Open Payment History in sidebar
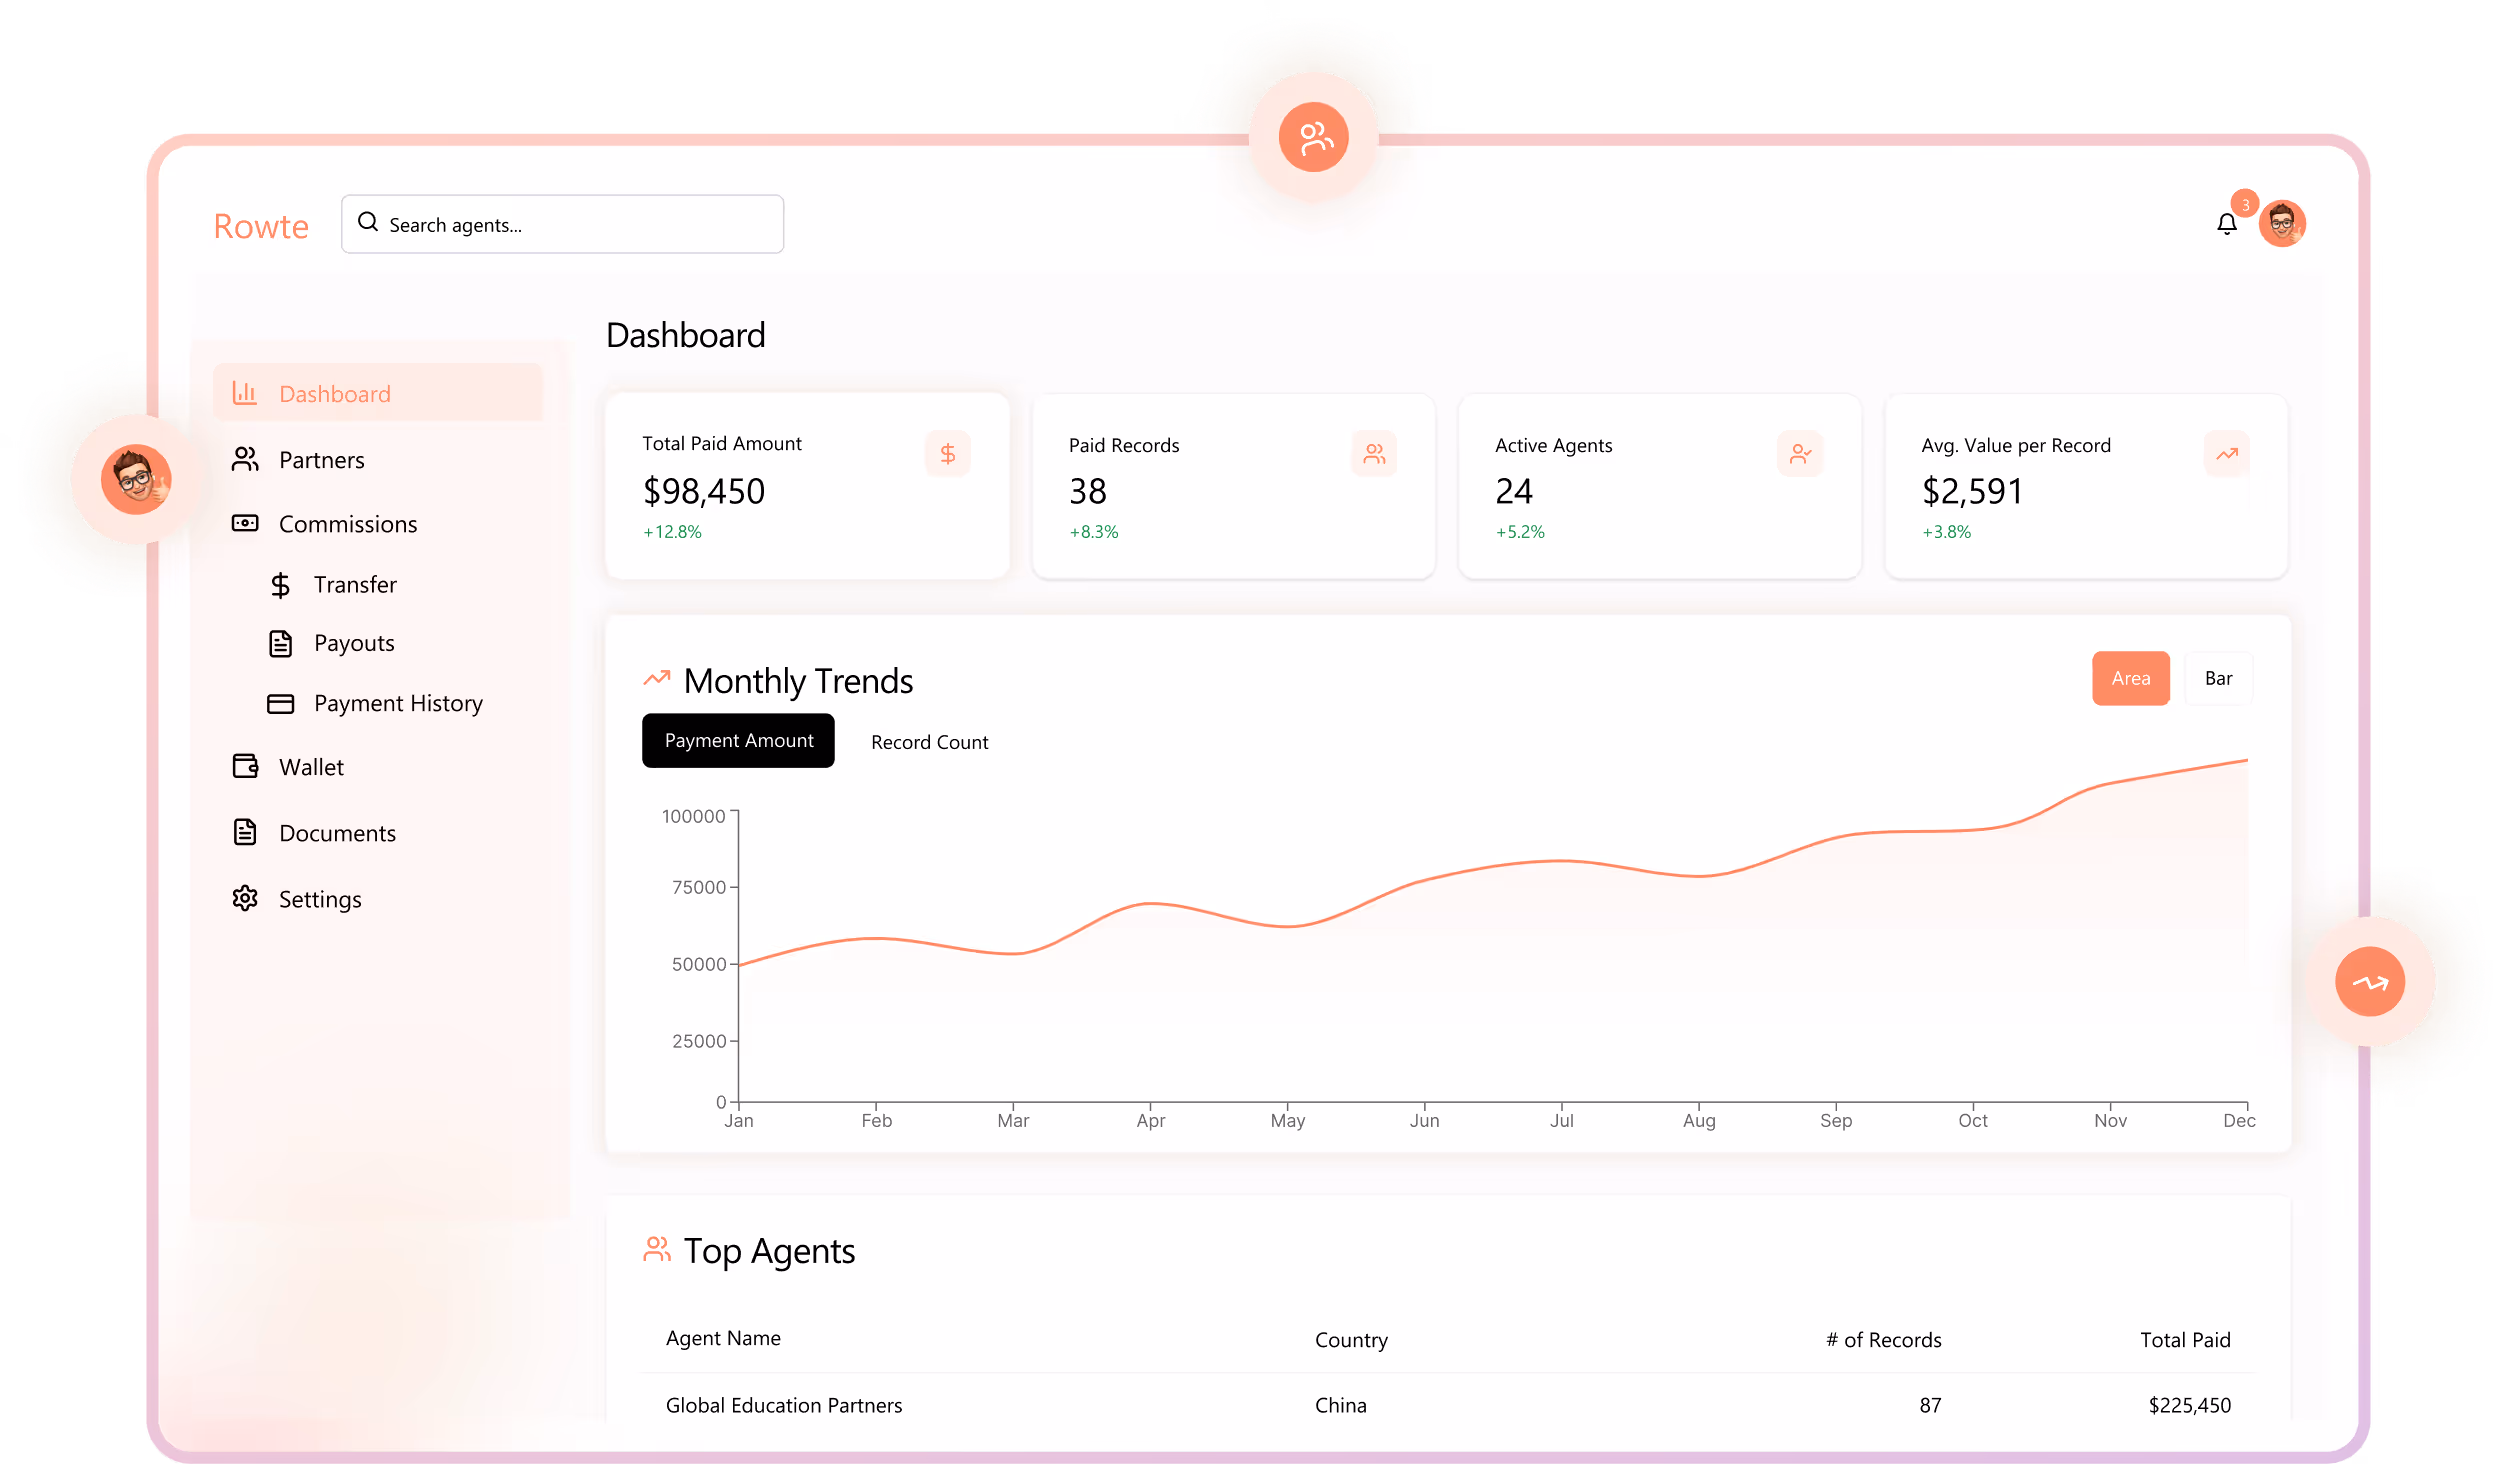 point(397,703)
